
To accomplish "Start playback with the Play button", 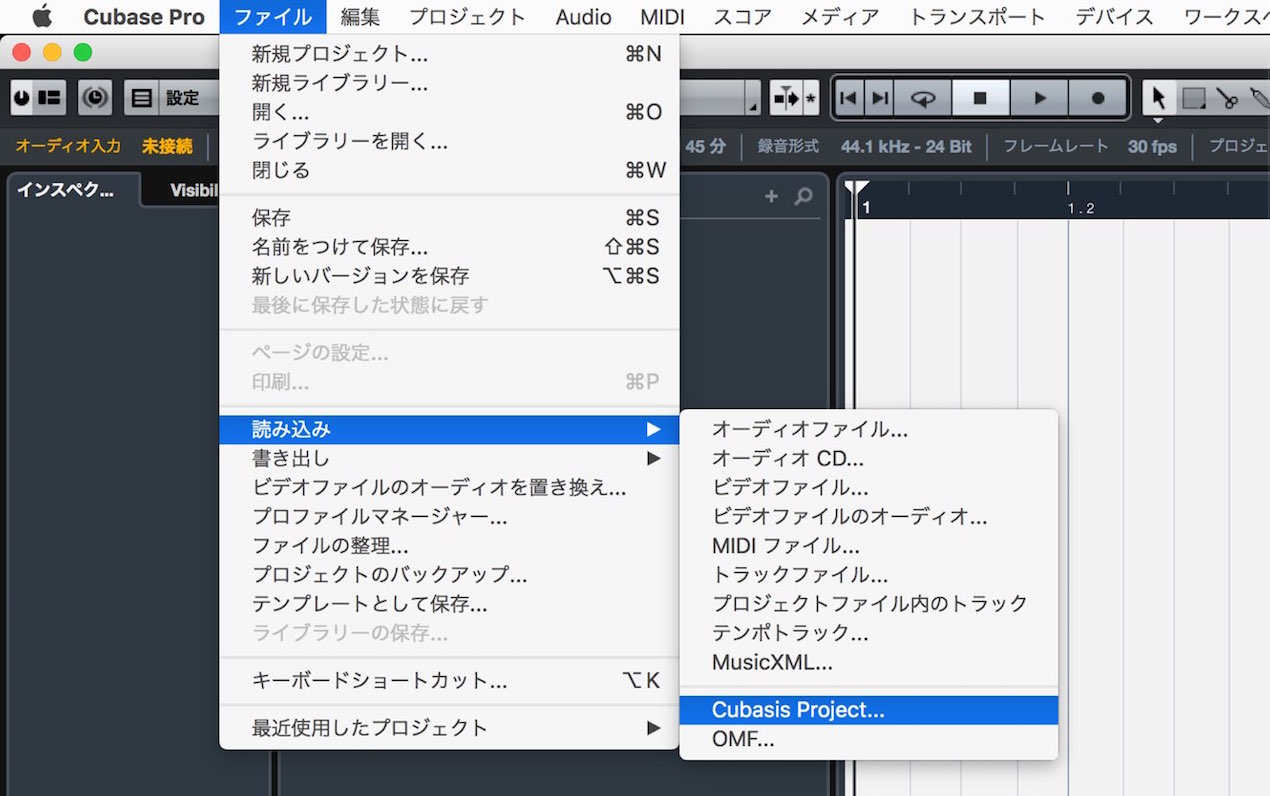I will pyautogui.click(x=1039, y=98).
